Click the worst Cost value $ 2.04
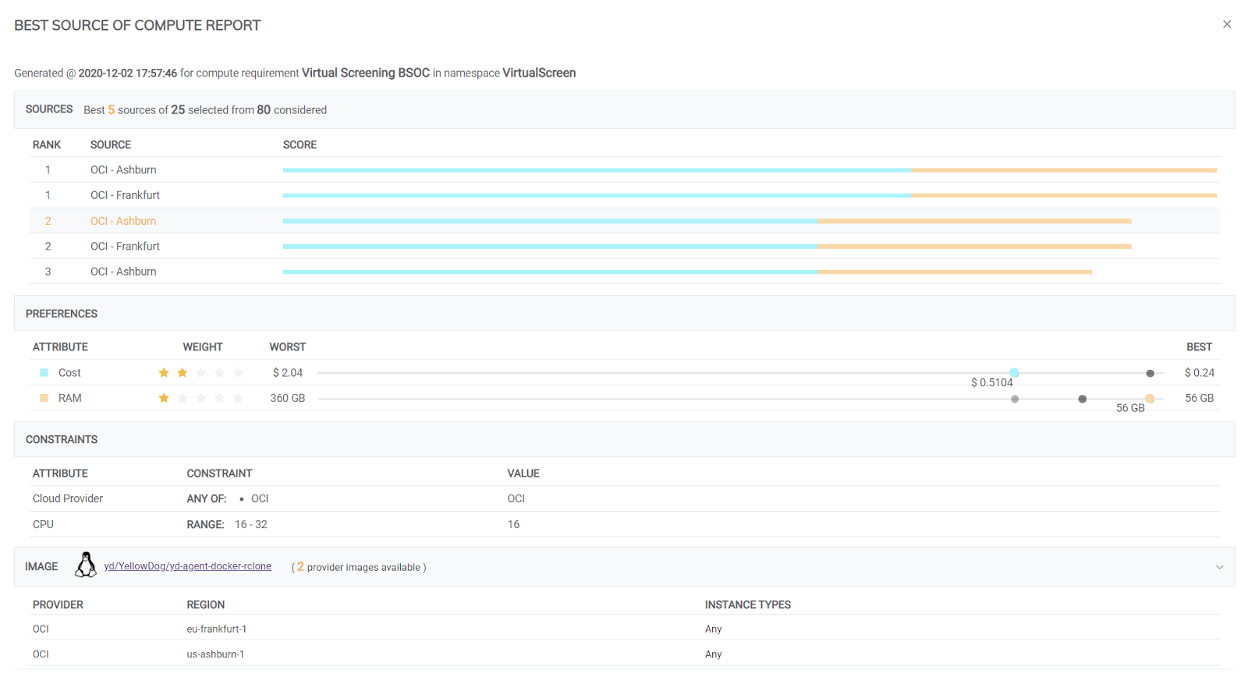 (288, 373)
